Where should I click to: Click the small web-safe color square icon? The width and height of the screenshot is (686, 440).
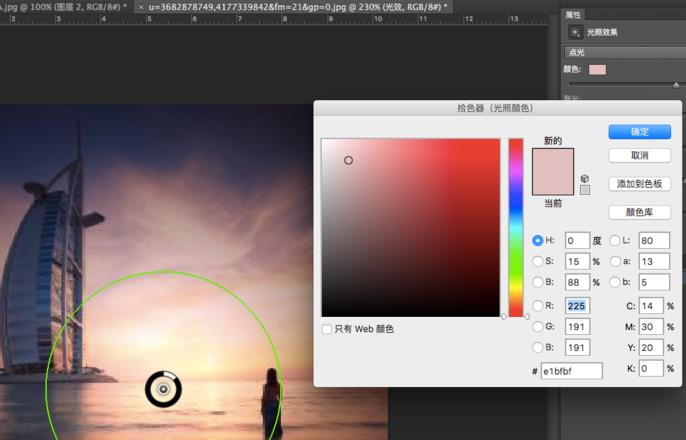[x=584, y=190]
